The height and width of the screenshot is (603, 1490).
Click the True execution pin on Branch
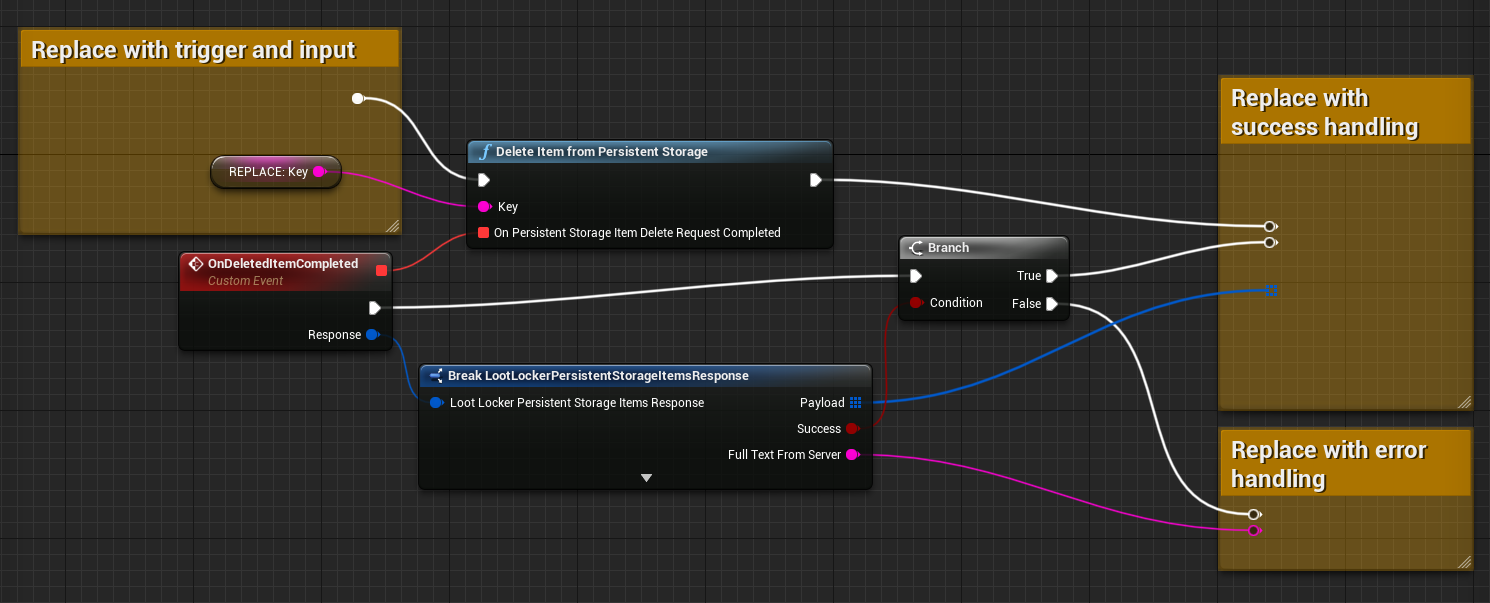(1052, 276)
